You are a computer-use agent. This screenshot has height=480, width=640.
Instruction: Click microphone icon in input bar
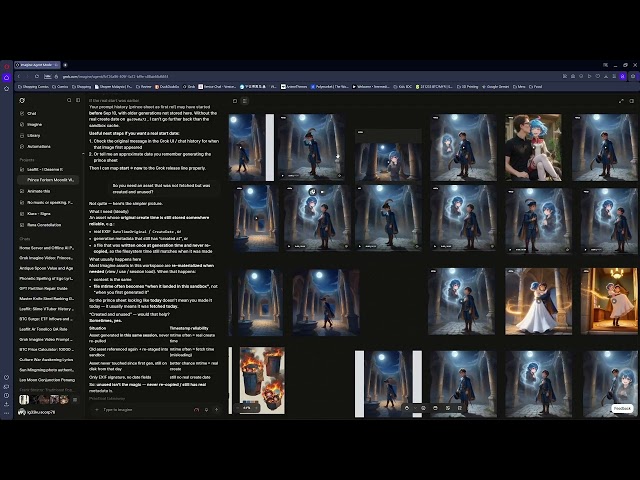[x=207, y=409]
